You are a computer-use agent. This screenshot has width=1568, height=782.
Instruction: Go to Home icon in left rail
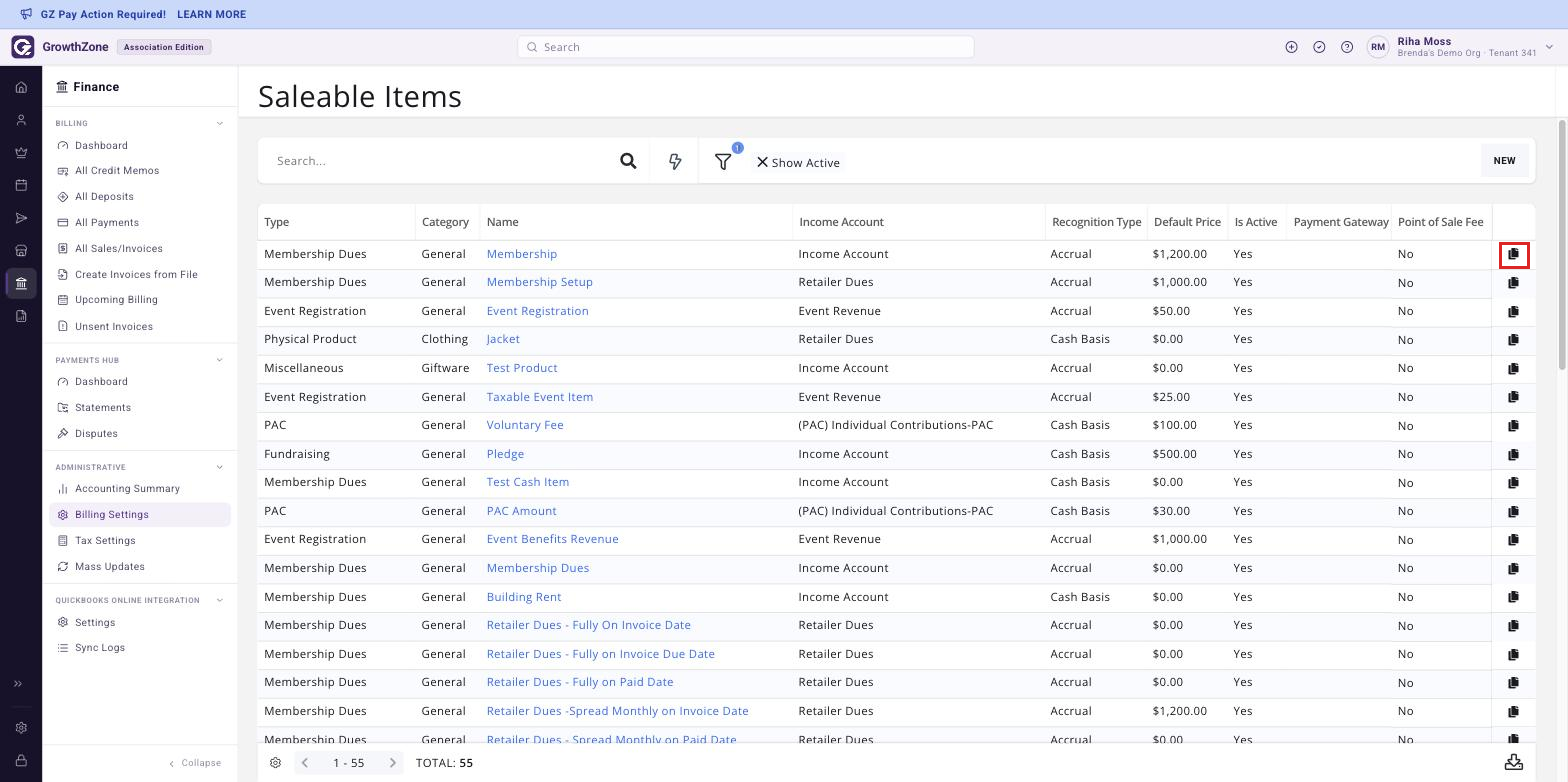tap(21, 88)
